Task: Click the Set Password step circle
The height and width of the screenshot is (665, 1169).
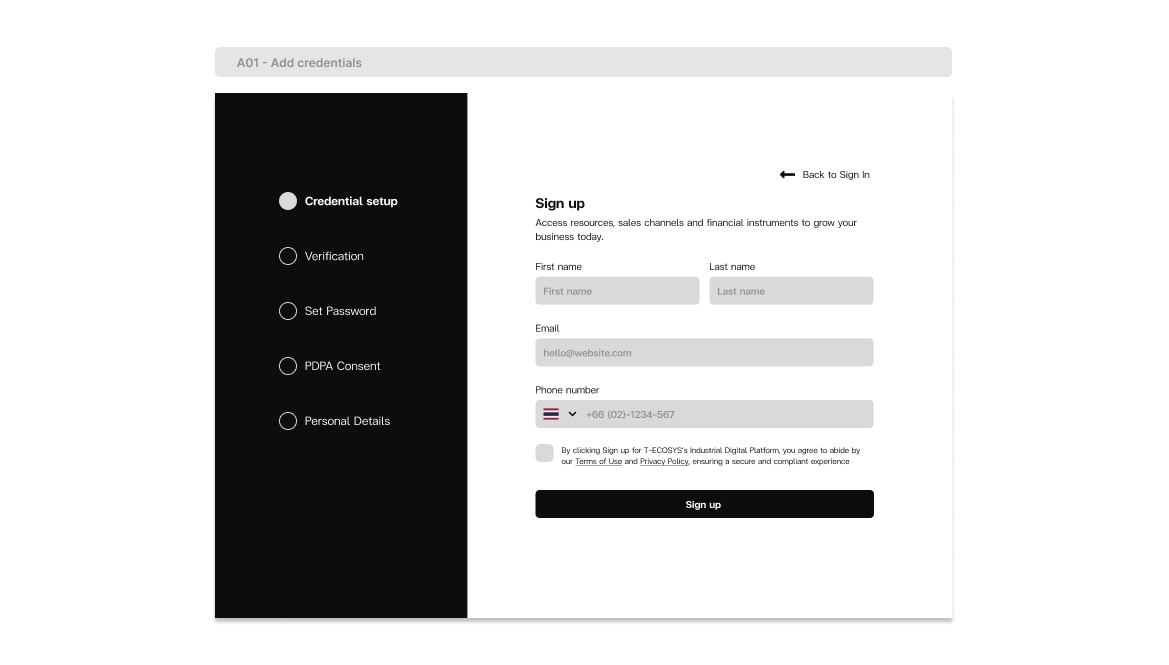Action: point(288,311)
